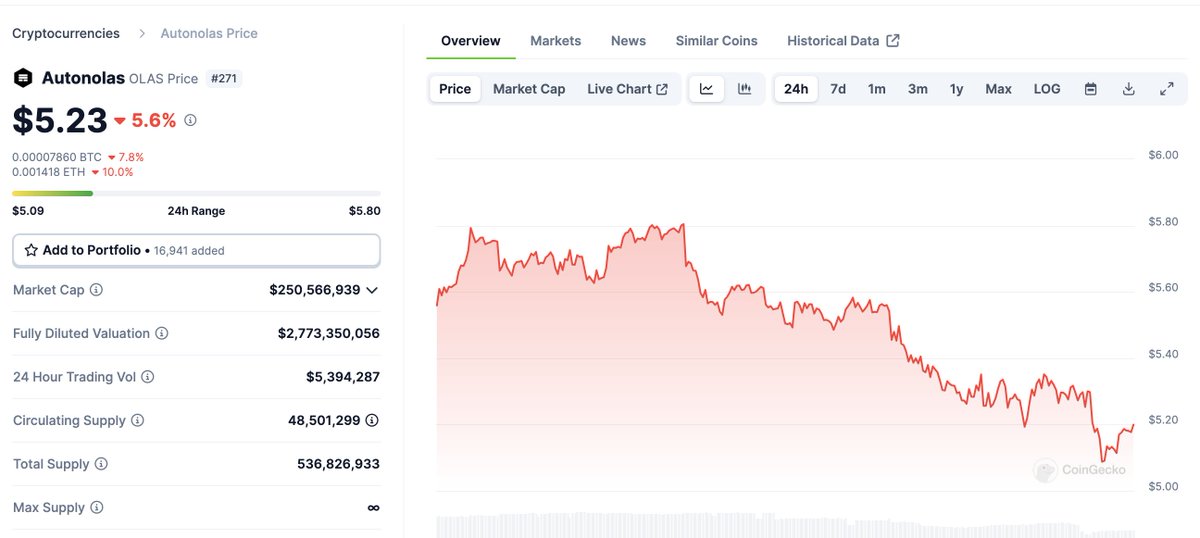Open the Similar Coins tab

coord(716,41)
